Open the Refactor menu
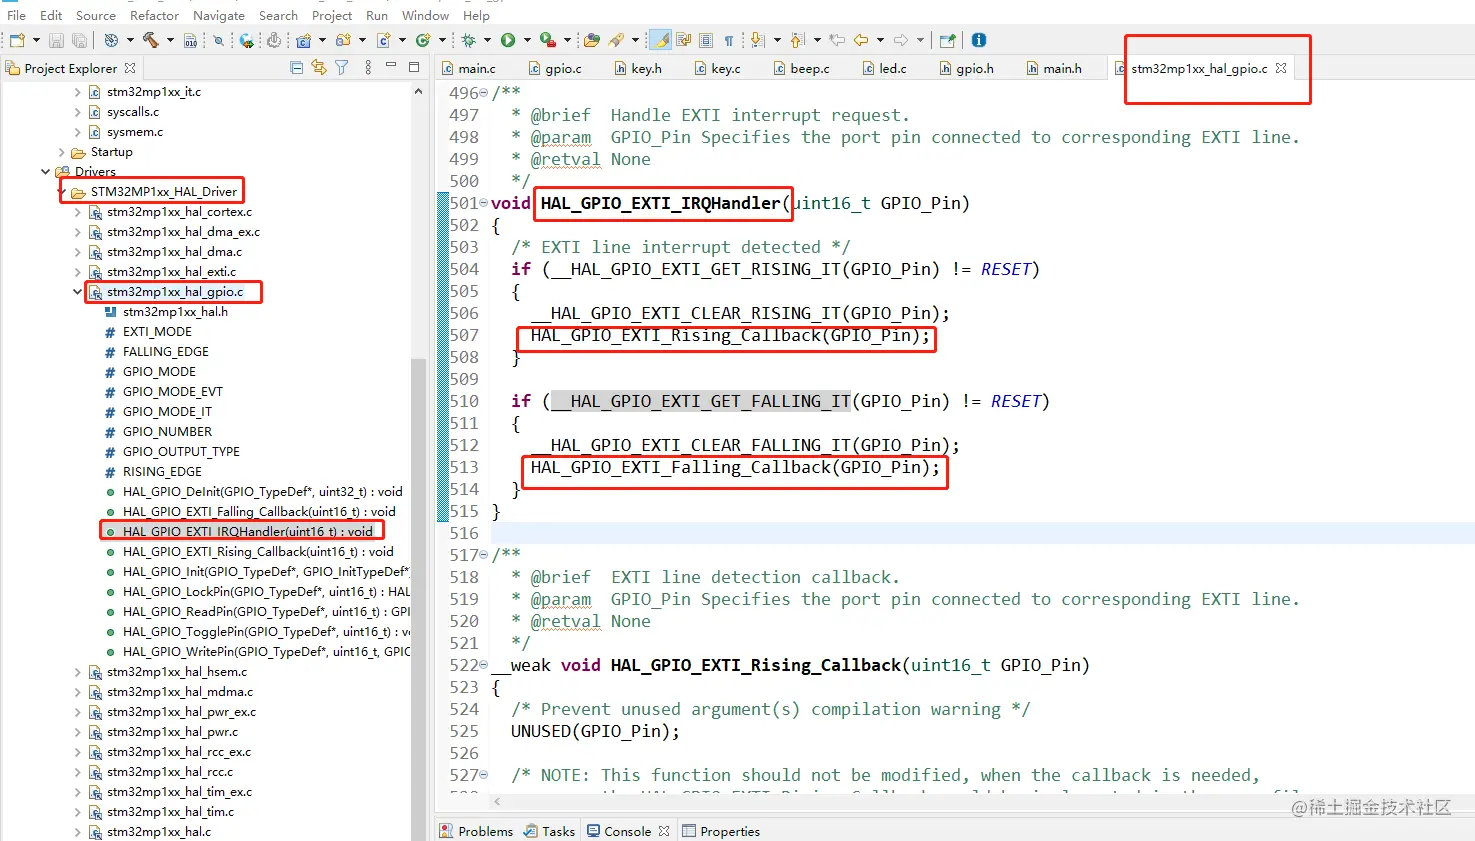Viewport: 1475px width, 841px height. point(154,15)
